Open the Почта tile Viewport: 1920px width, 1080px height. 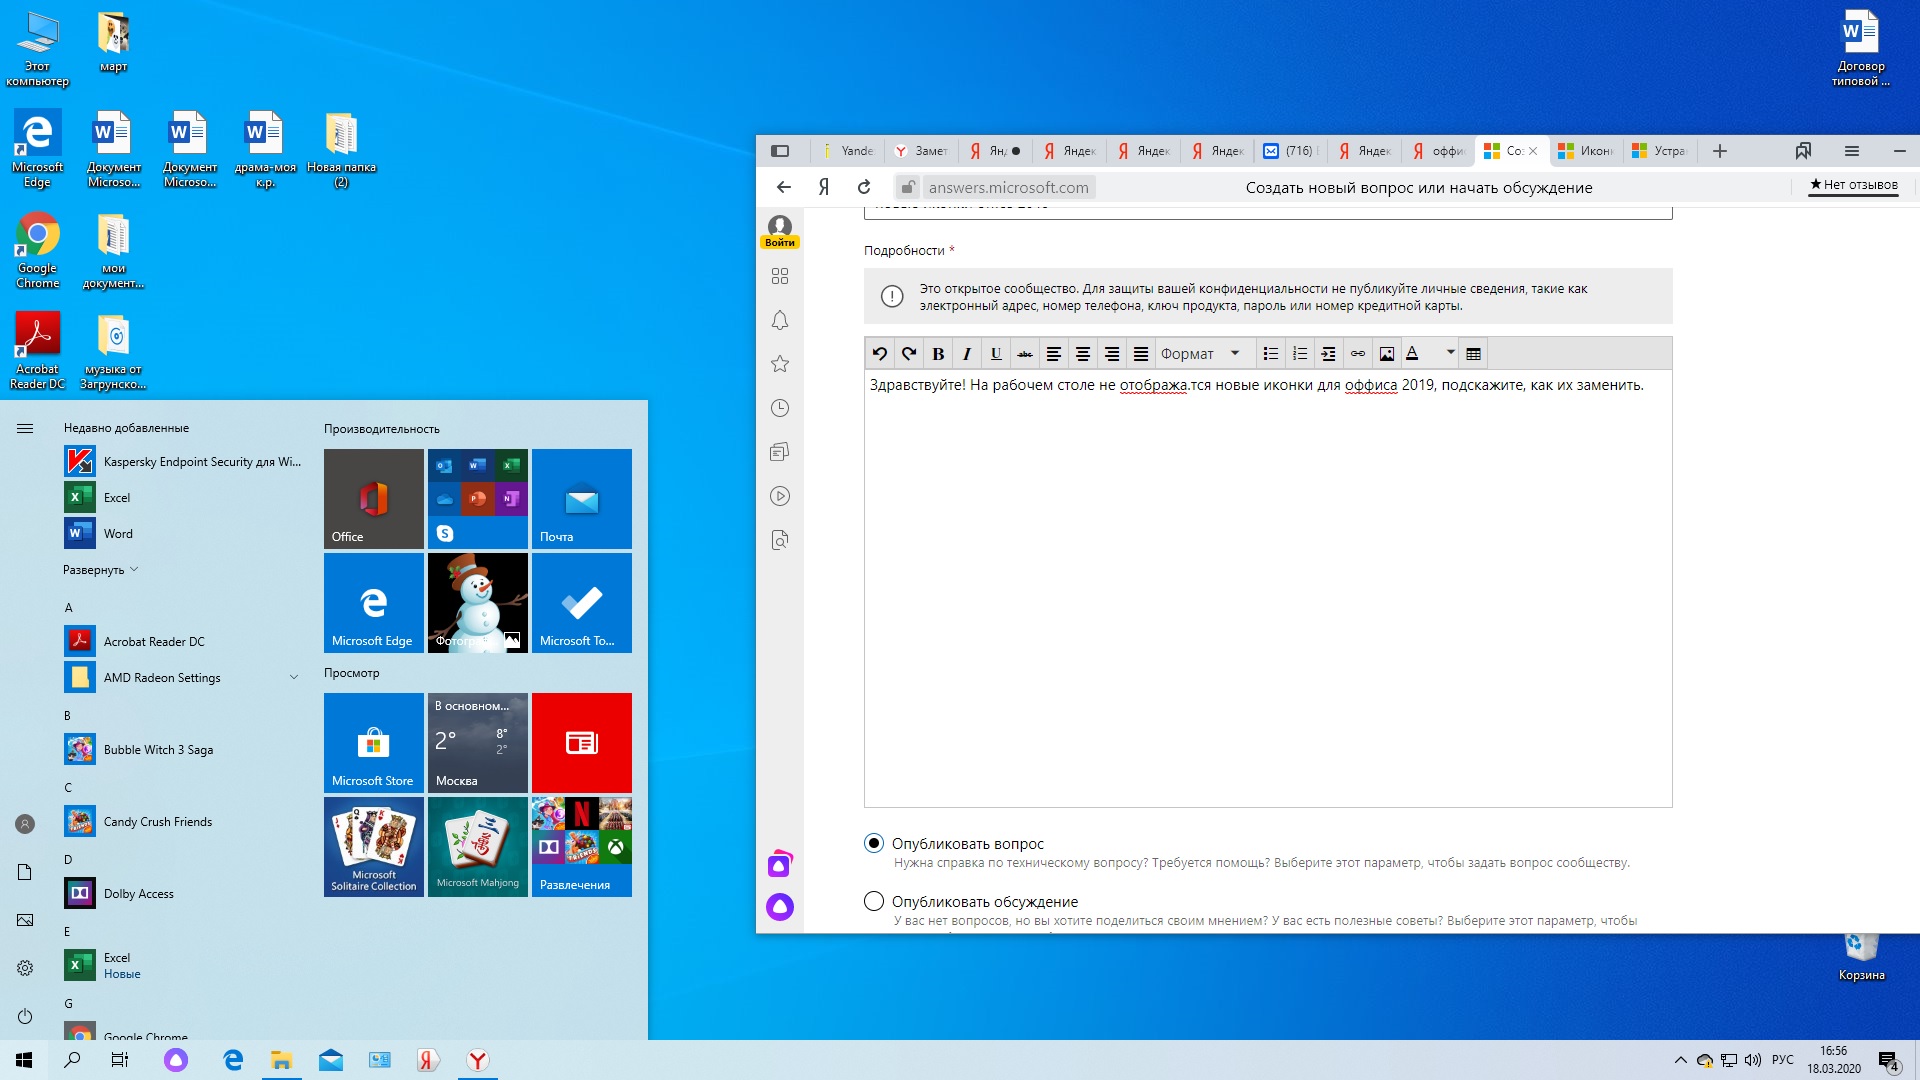click(582, 499)
